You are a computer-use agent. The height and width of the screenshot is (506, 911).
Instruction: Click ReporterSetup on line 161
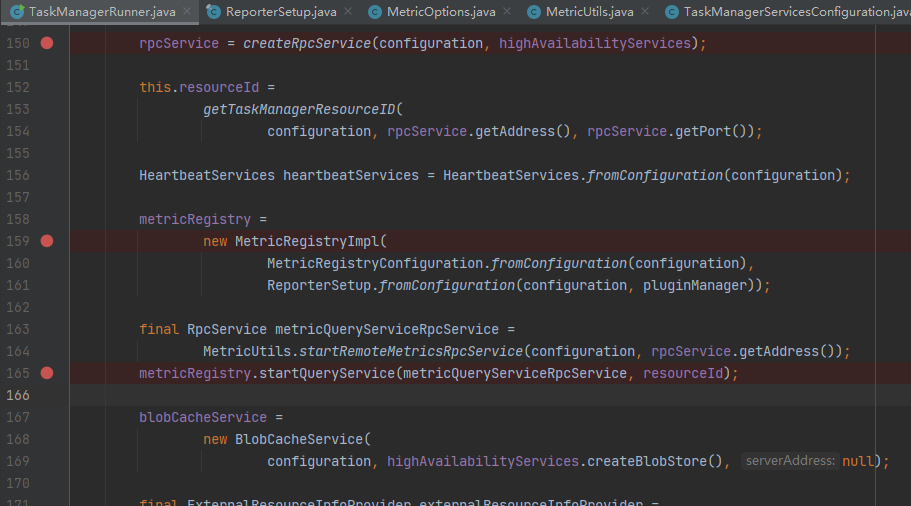(x=319, y=285)
